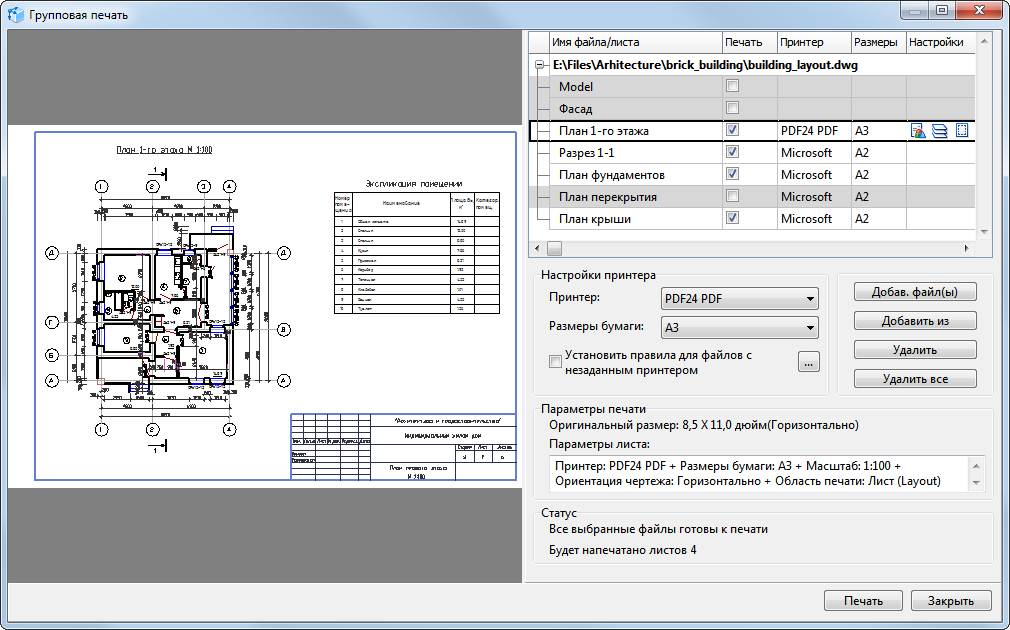This screenshot has width=1010, height=630.
Task: Click the horizontal scrollbar thumb of sheet list
Action: click(554, 247)
